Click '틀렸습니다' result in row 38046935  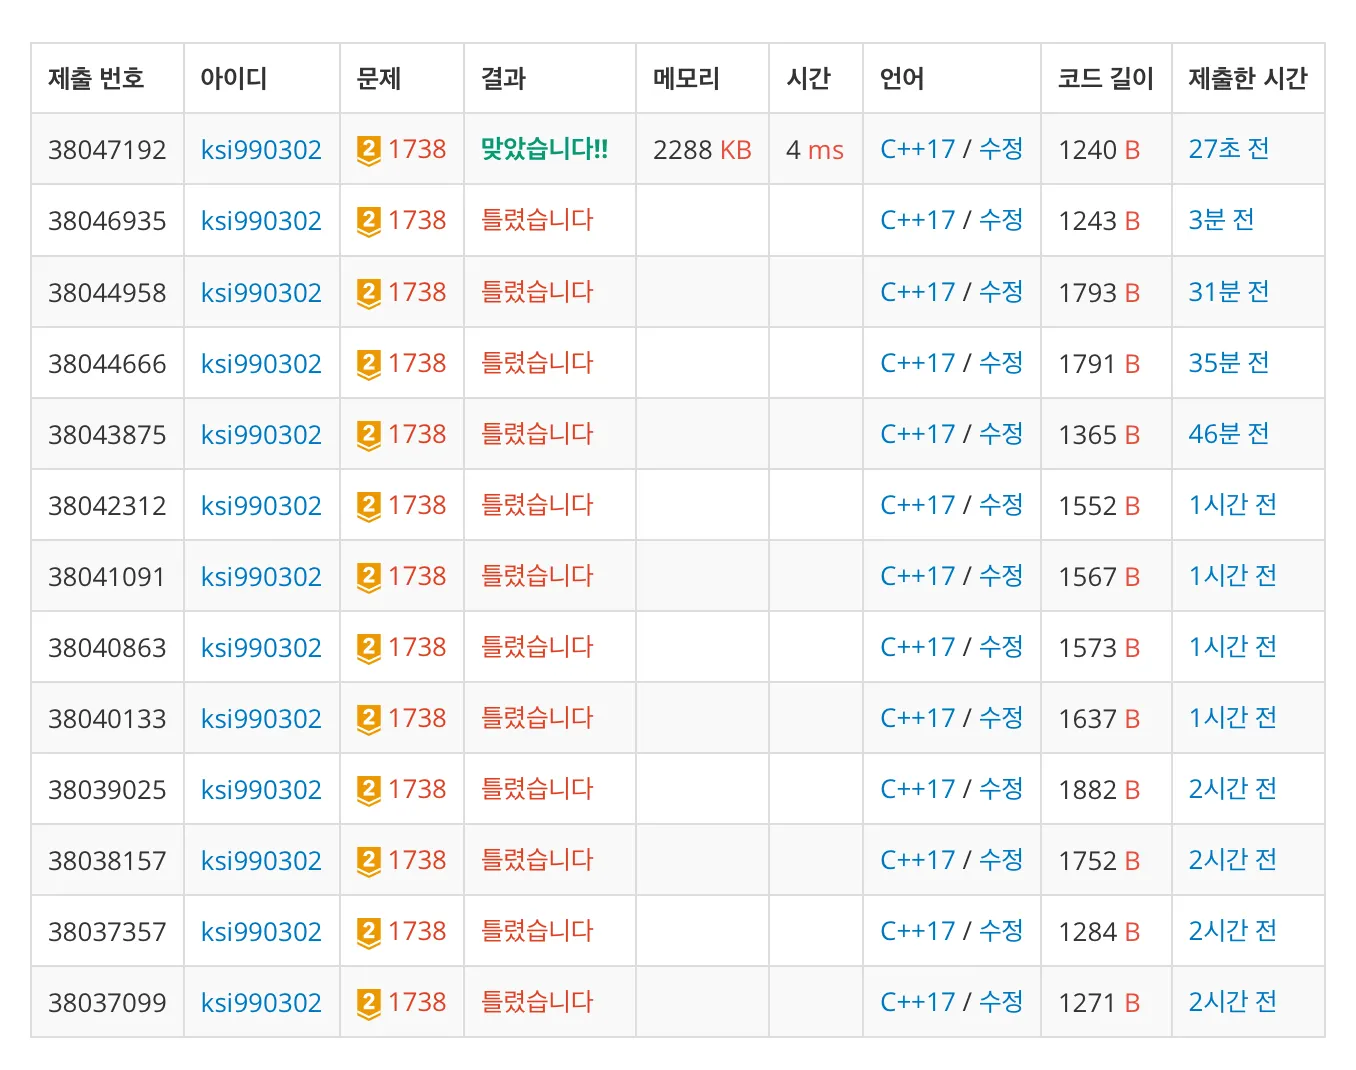point(537,221)
